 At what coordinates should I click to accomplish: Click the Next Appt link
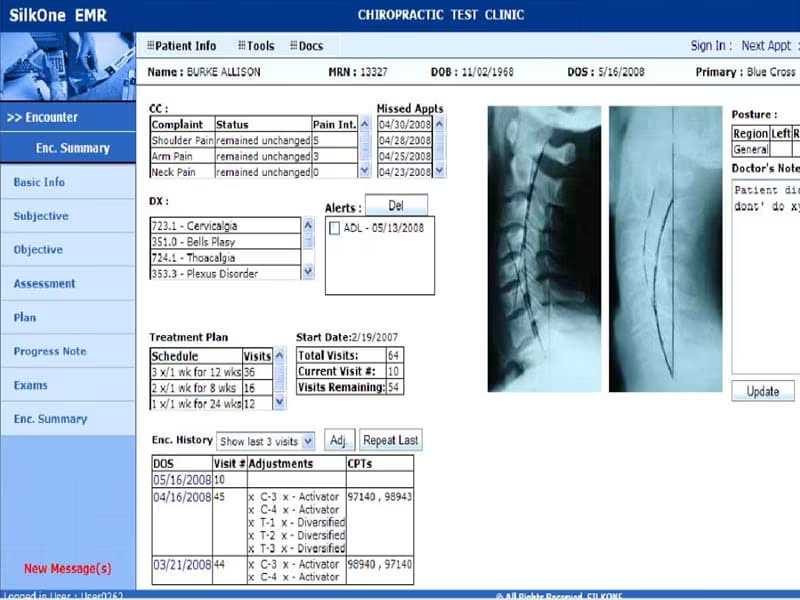[x=767, y=46]
